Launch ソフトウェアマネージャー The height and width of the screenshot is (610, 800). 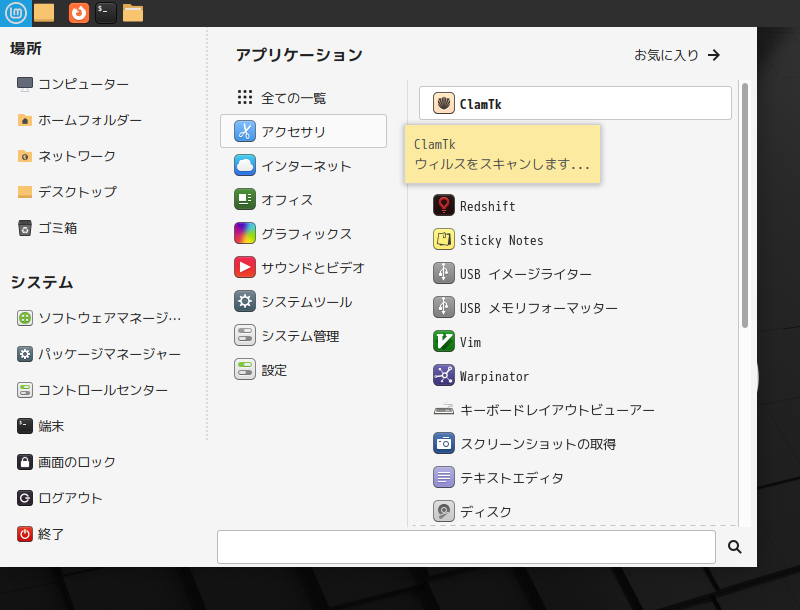[99, 318]
